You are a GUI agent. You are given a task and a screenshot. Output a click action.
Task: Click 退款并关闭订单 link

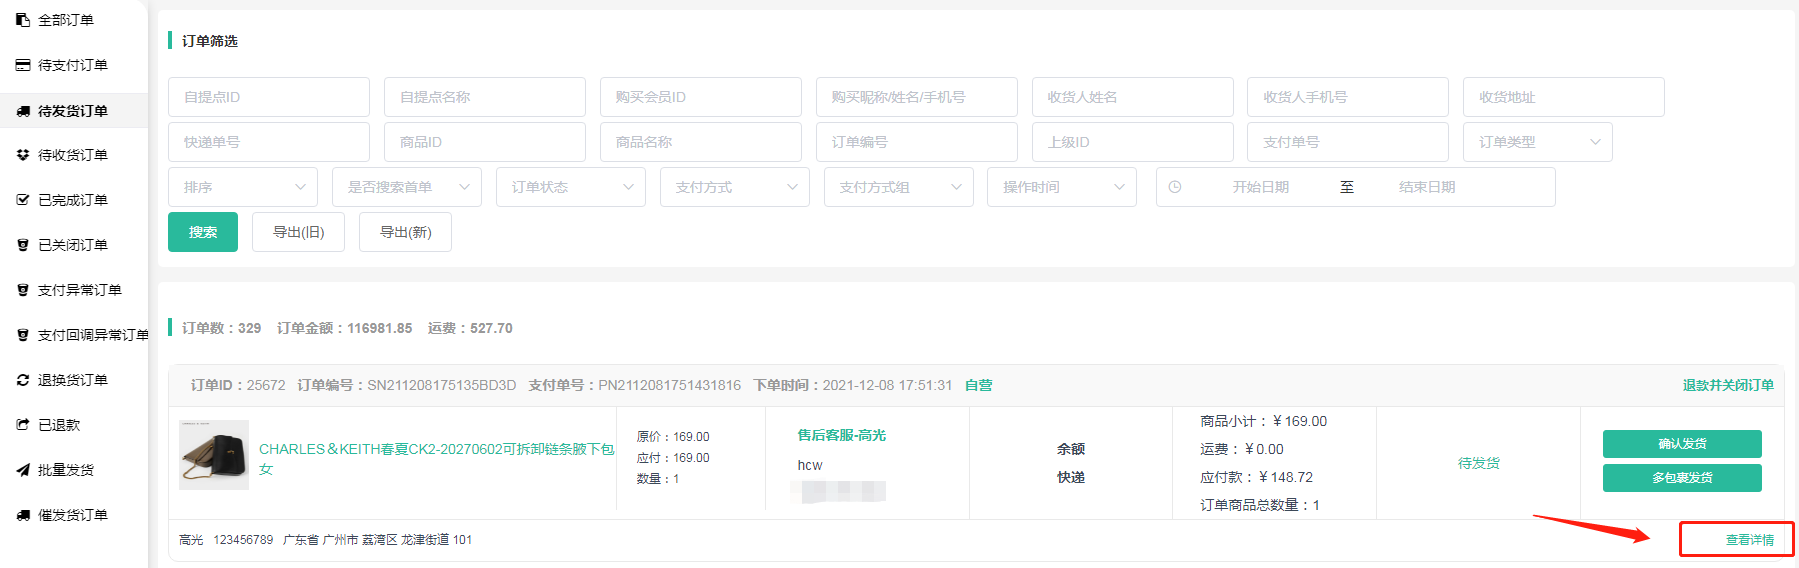[1728, 385]
